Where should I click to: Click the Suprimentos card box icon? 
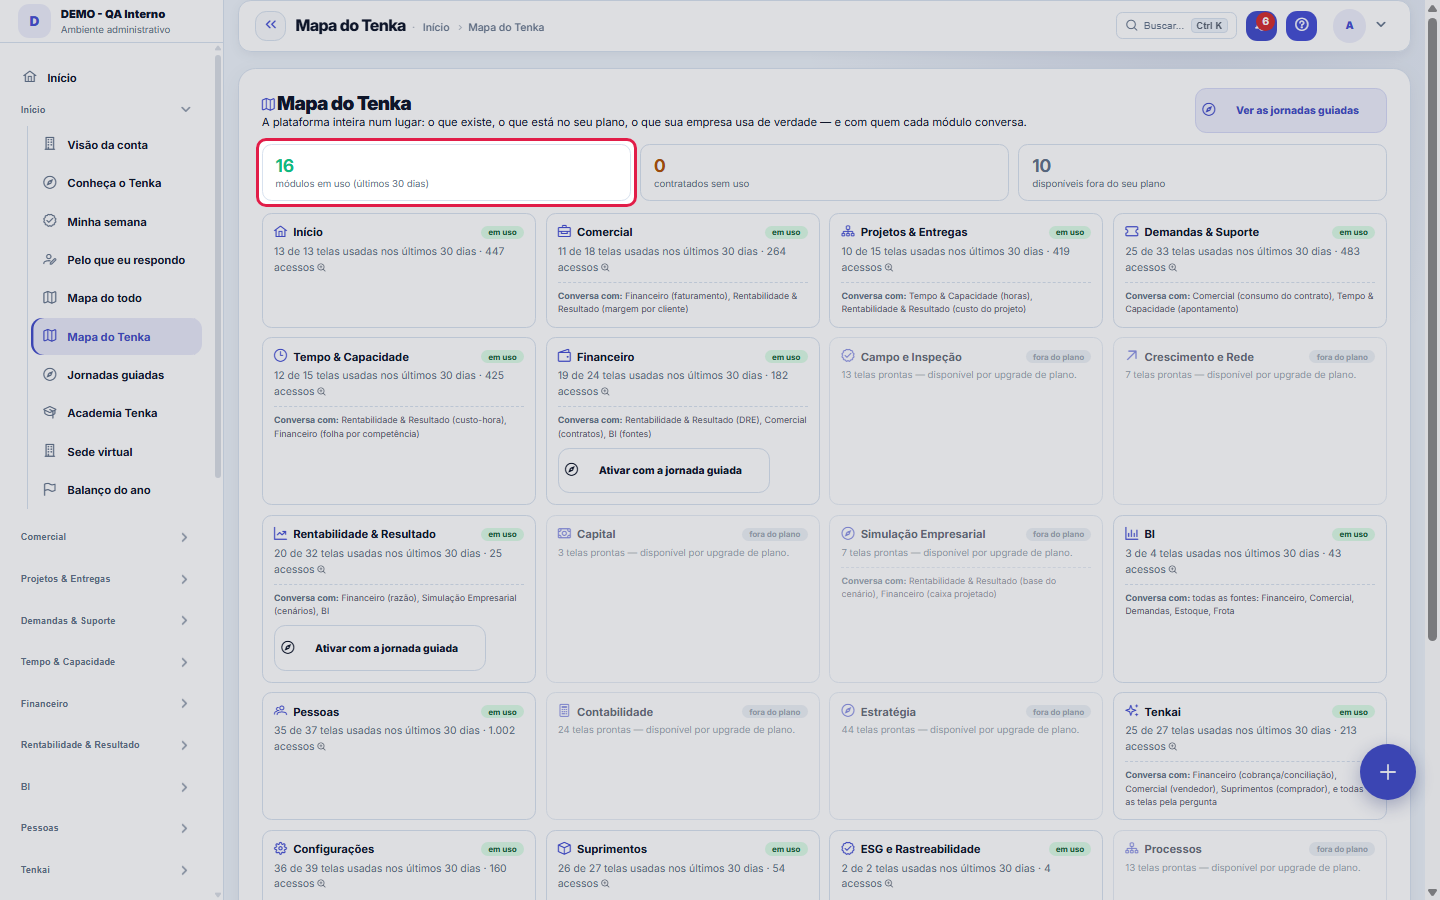pos(564,849)
